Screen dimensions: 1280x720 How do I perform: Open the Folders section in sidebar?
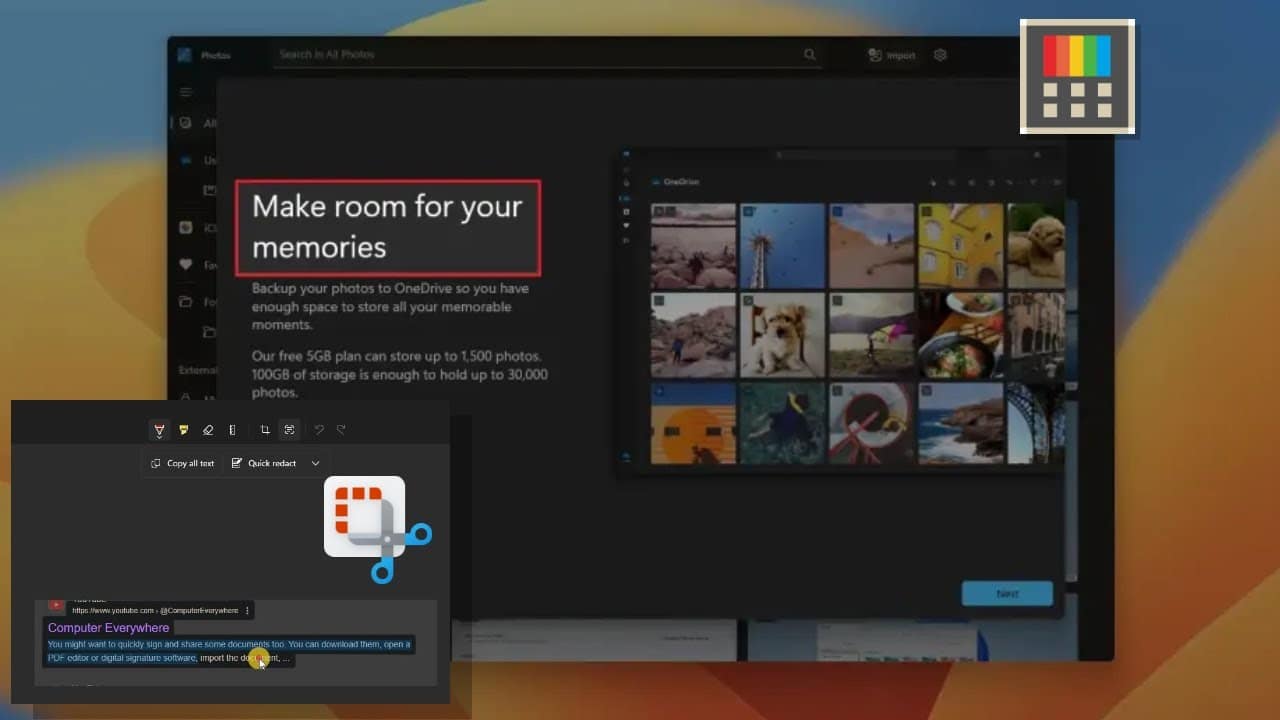click(185, 301)
